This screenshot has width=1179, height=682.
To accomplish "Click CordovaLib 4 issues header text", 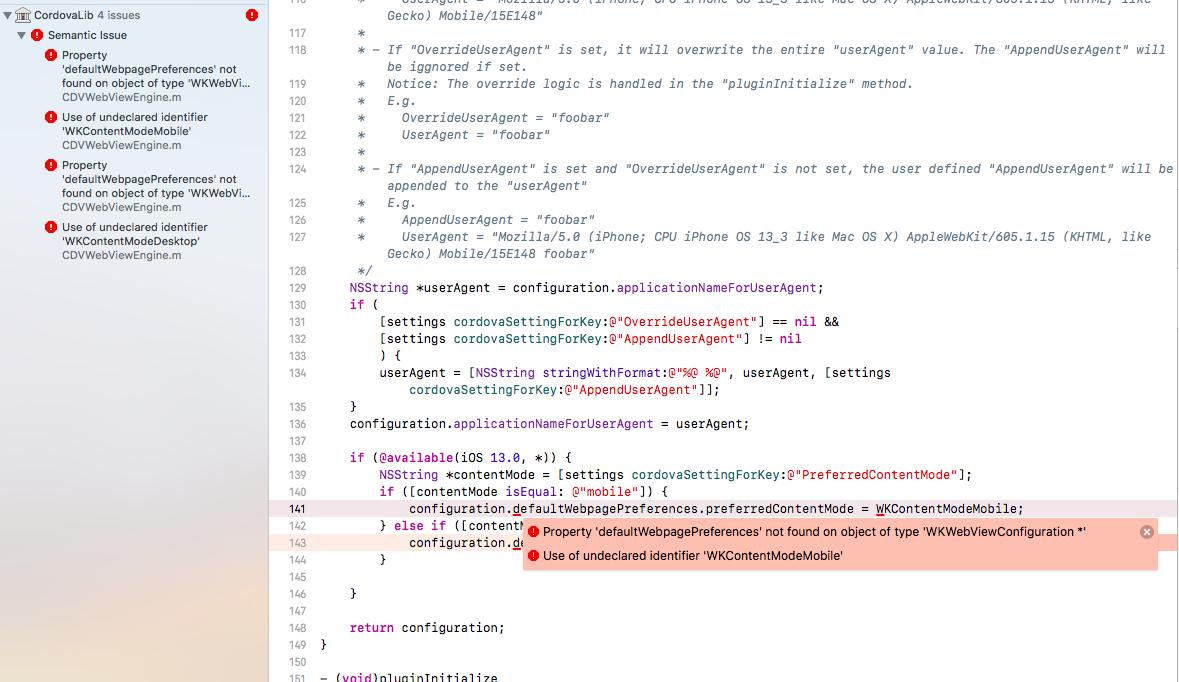I will click(x=87, y=15).
